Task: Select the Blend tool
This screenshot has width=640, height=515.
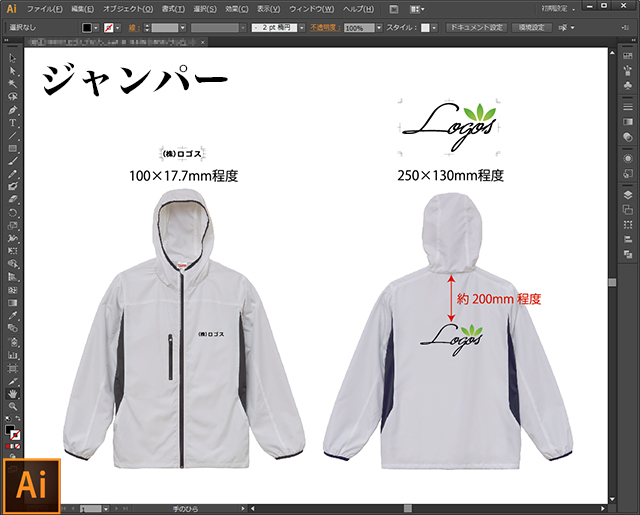Action: pyautogui.click(x=13, y=328)
